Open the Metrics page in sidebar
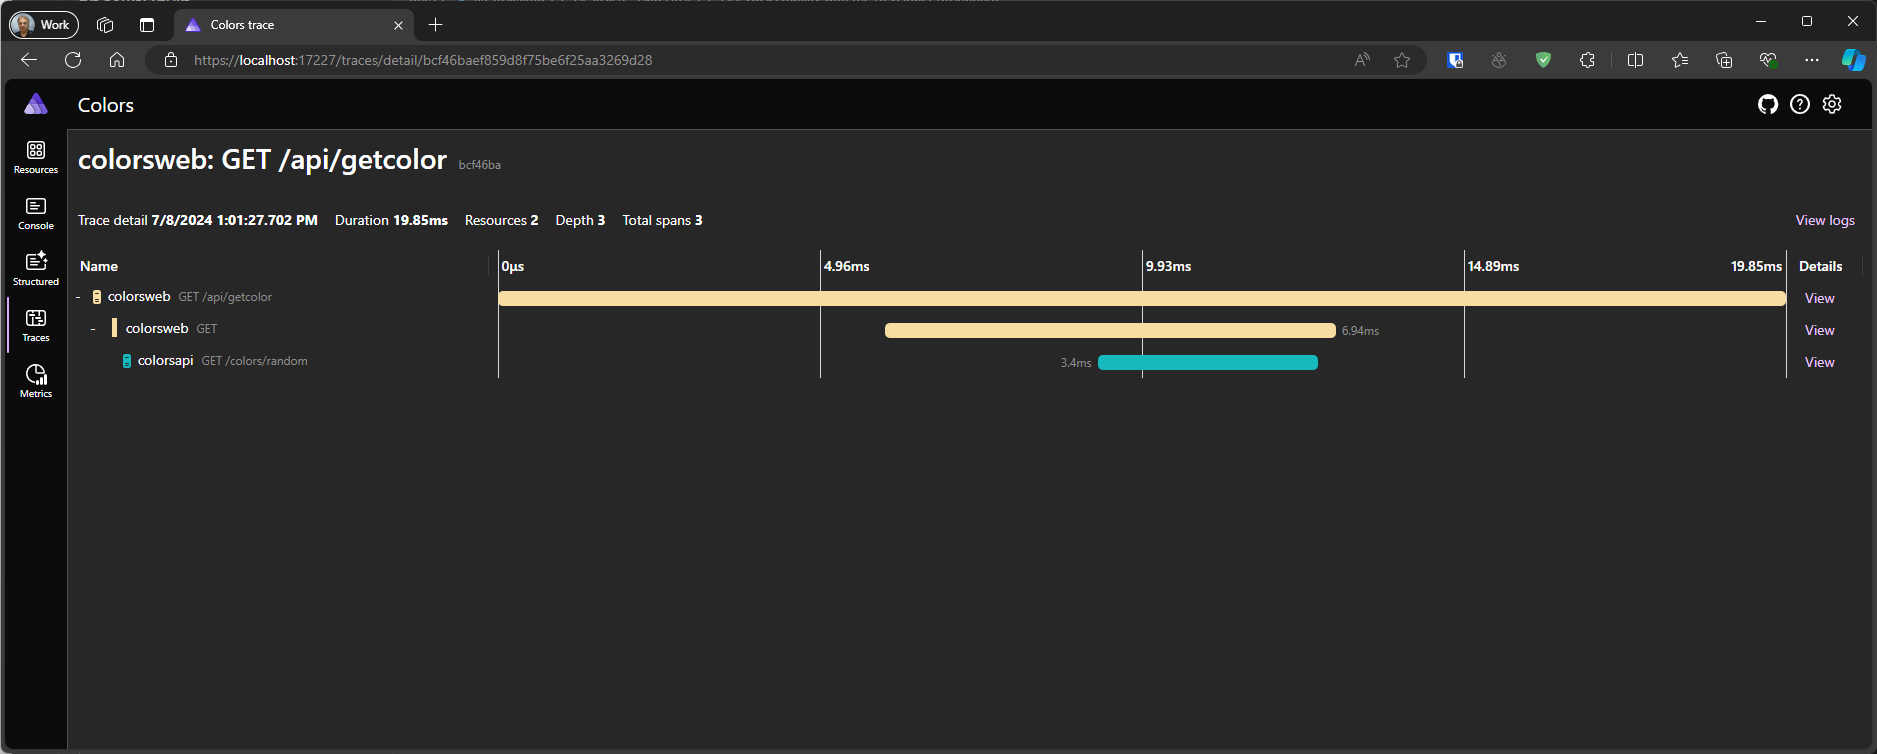 [x=36, y=381]
